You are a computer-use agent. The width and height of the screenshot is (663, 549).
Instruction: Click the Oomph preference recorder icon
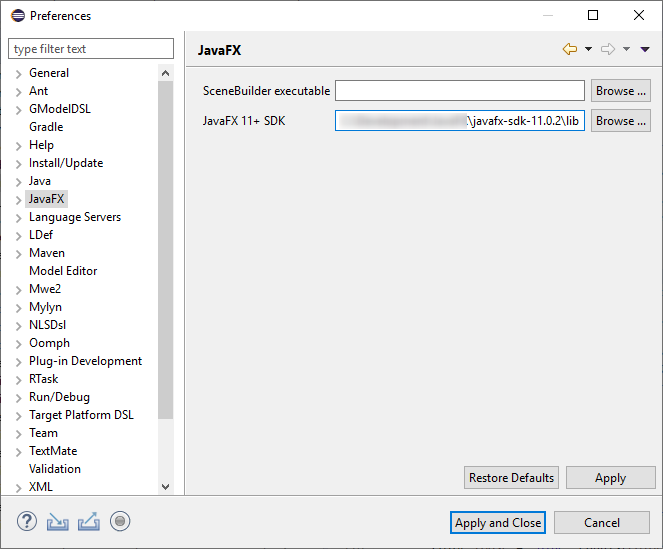point(120,521)
